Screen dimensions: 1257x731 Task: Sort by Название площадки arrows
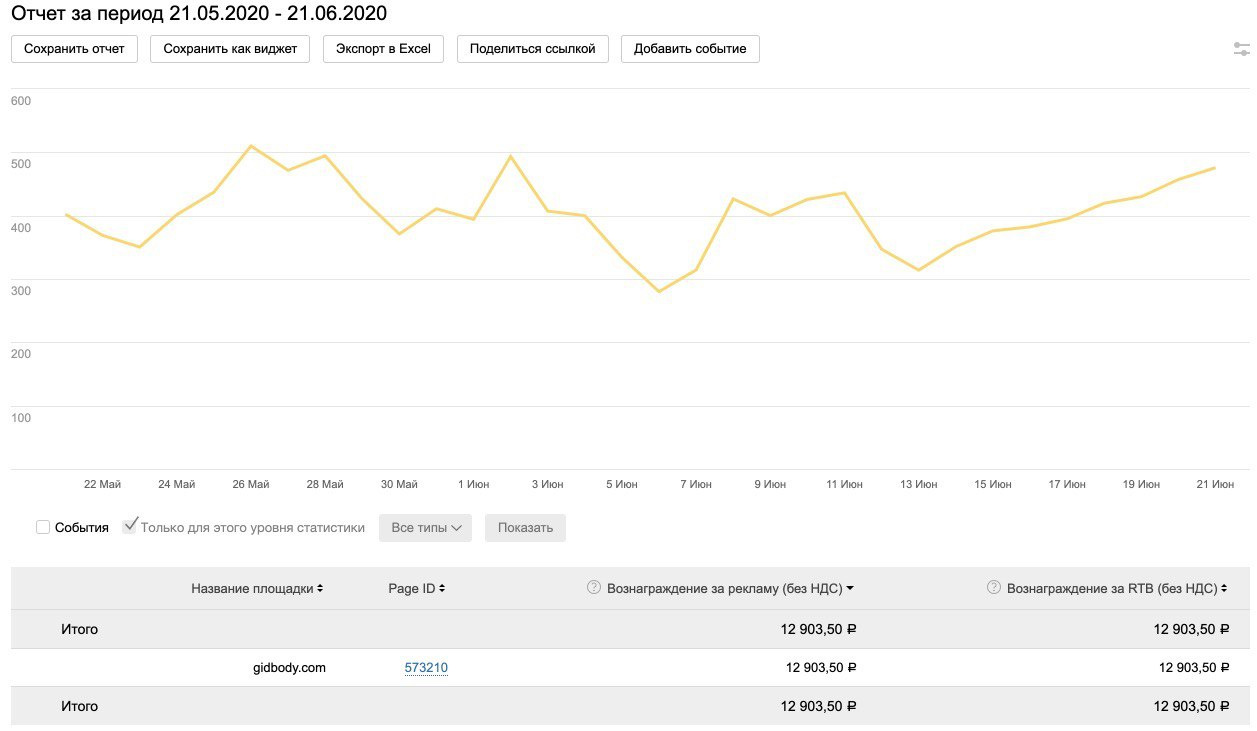[320, 589]
